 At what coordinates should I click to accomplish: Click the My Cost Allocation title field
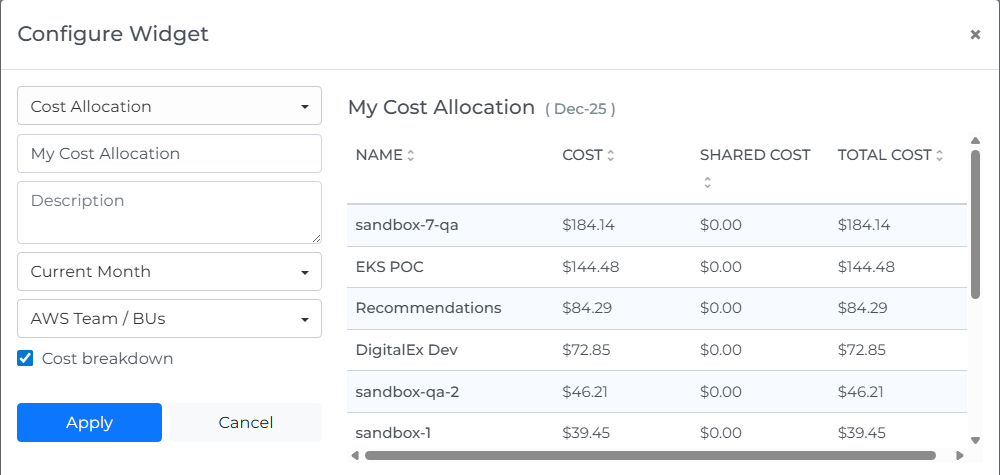[169, 154]
